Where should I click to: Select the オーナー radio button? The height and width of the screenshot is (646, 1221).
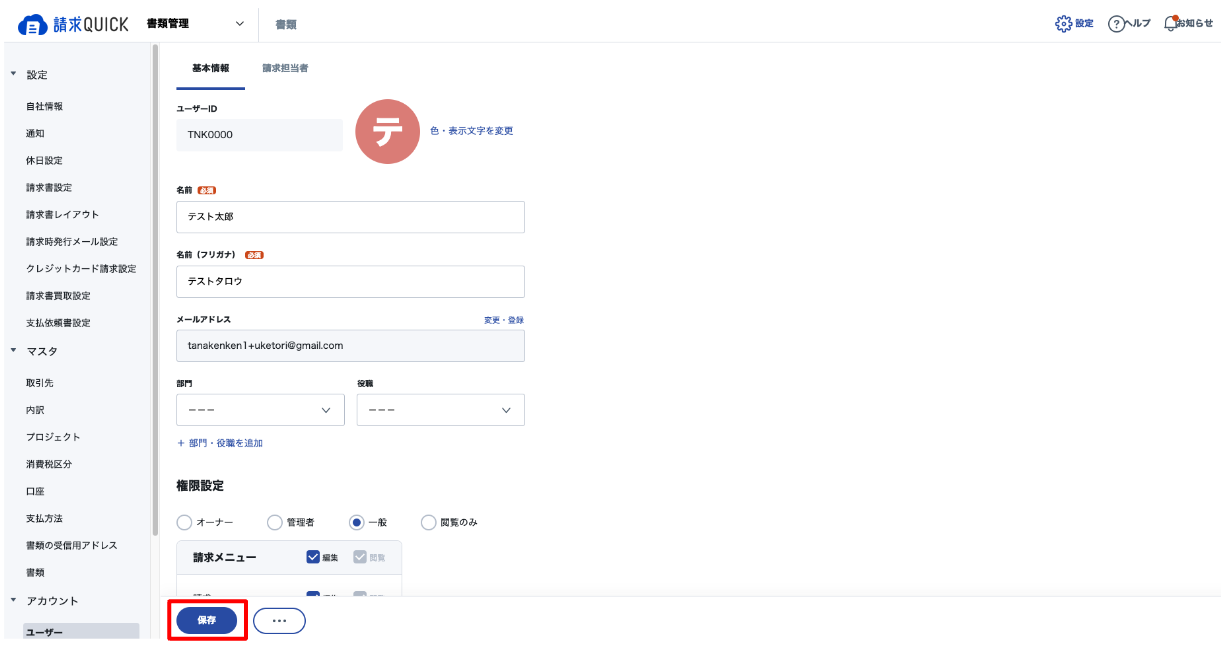point(185,522)
